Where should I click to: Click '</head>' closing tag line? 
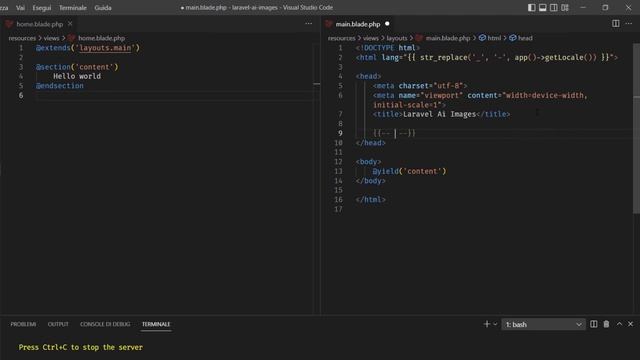pyautogui.click(x=371, y=143)
